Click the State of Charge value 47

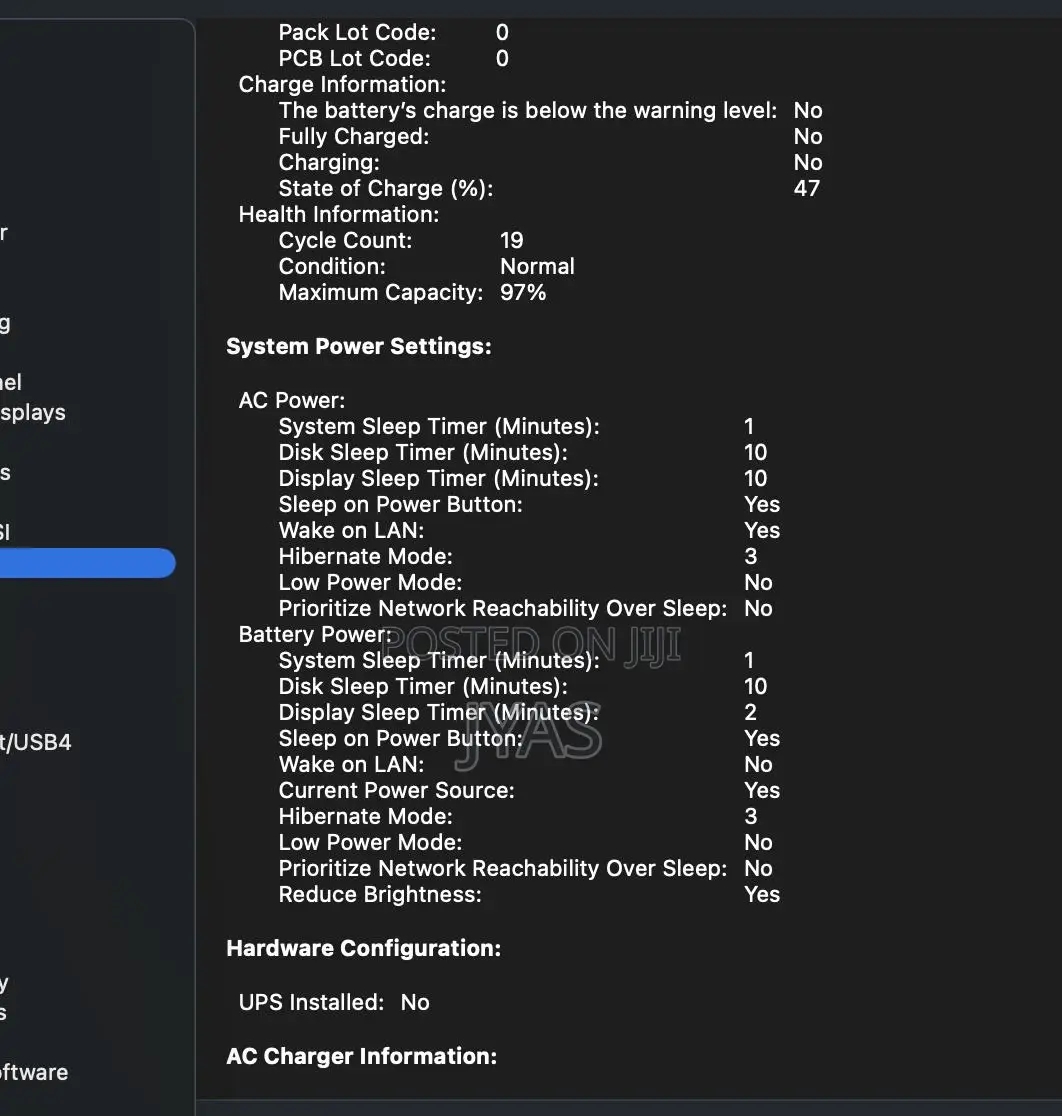pos(806,188)
